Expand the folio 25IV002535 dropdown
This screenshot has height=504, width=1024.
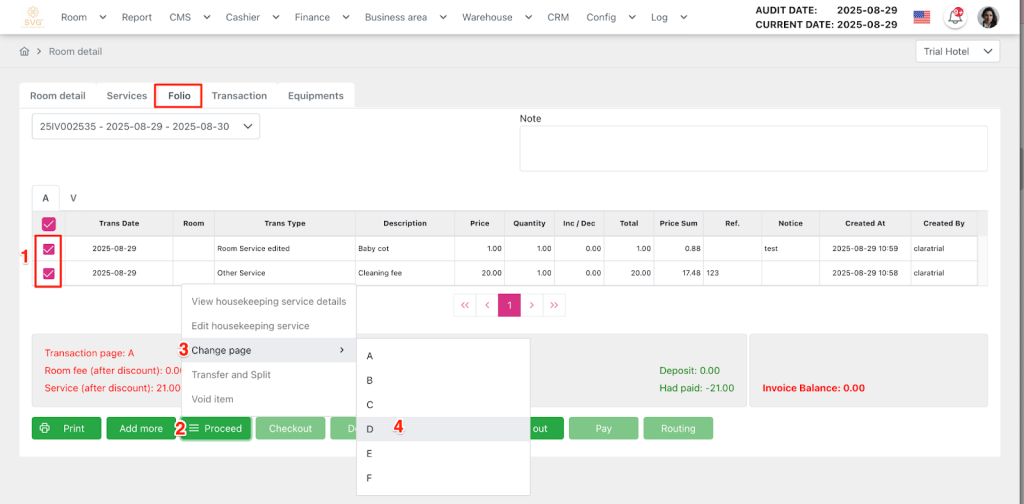click(x=146, y=127)
